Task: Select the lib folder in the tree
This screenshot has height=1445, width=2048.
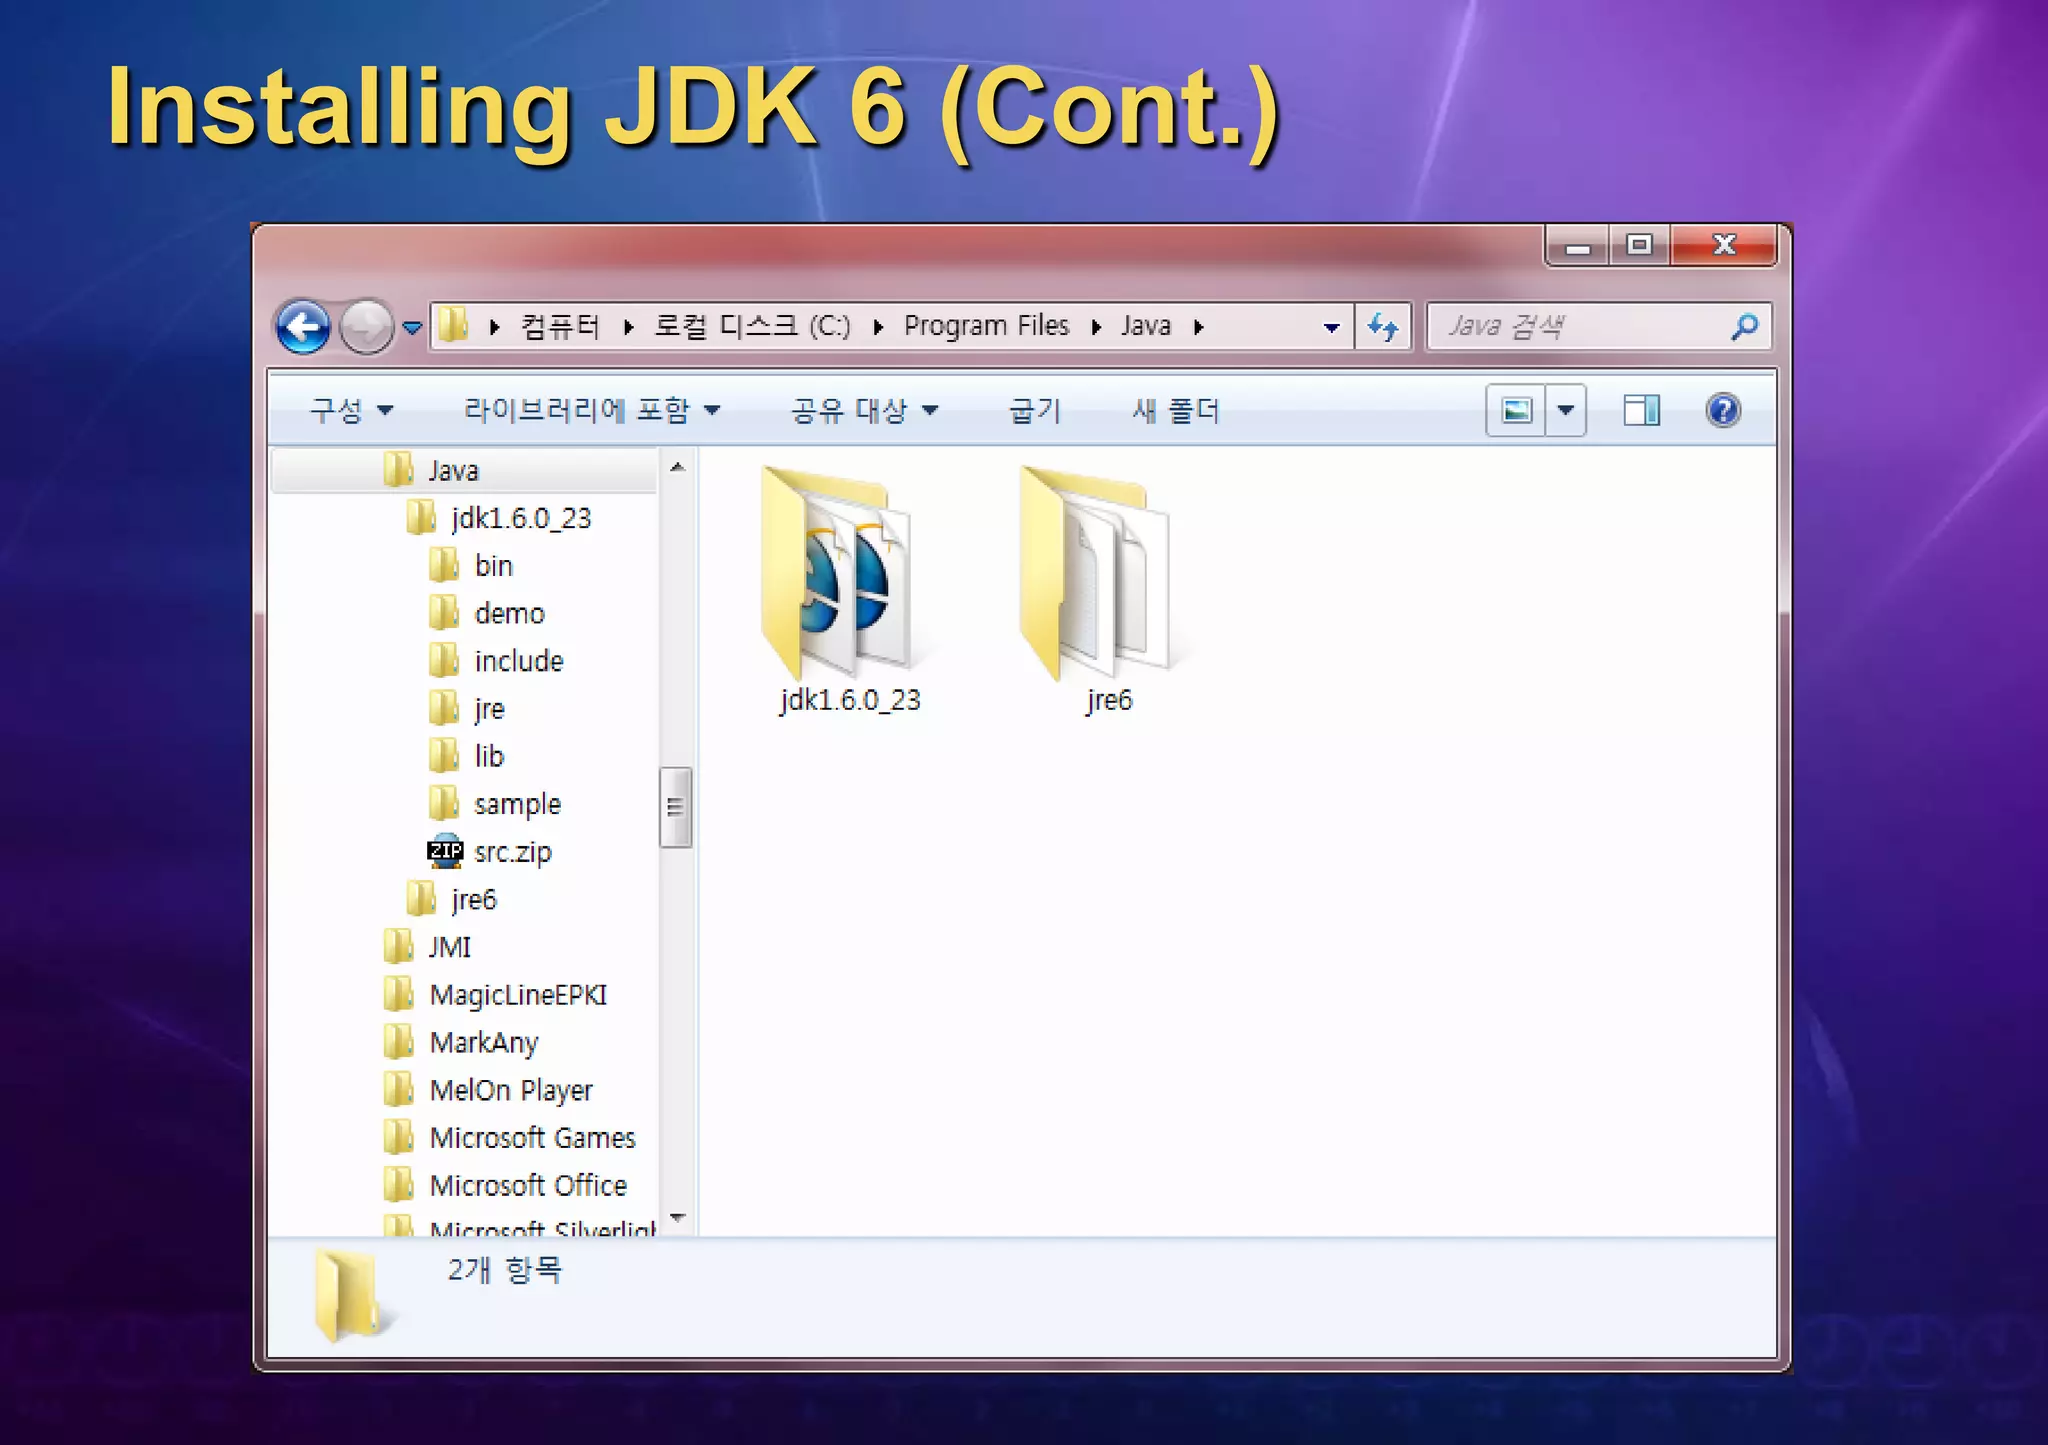Action: point(488,756)
